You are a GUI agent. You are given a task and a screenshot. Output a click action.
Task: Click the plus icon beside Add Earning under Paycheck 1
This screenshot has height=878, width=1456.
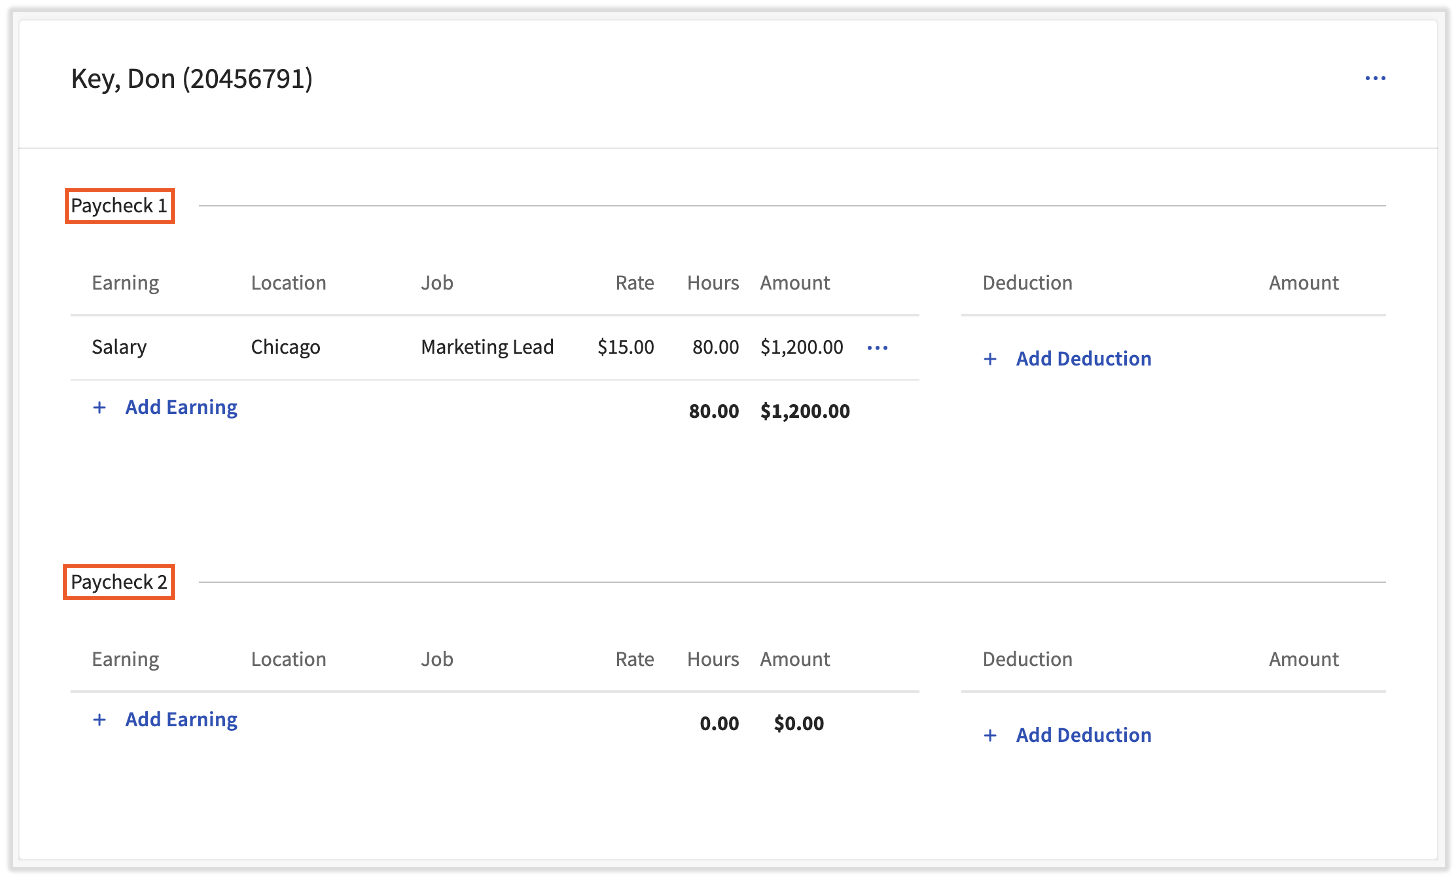[x=99, y=407]
